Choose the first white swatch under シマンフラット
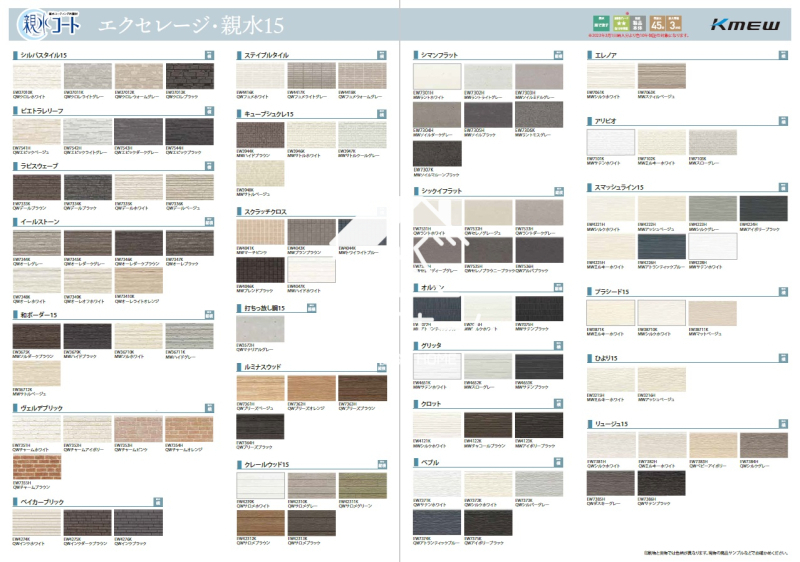The height and width of the screenshot is (562, 800). pos(437,77)
